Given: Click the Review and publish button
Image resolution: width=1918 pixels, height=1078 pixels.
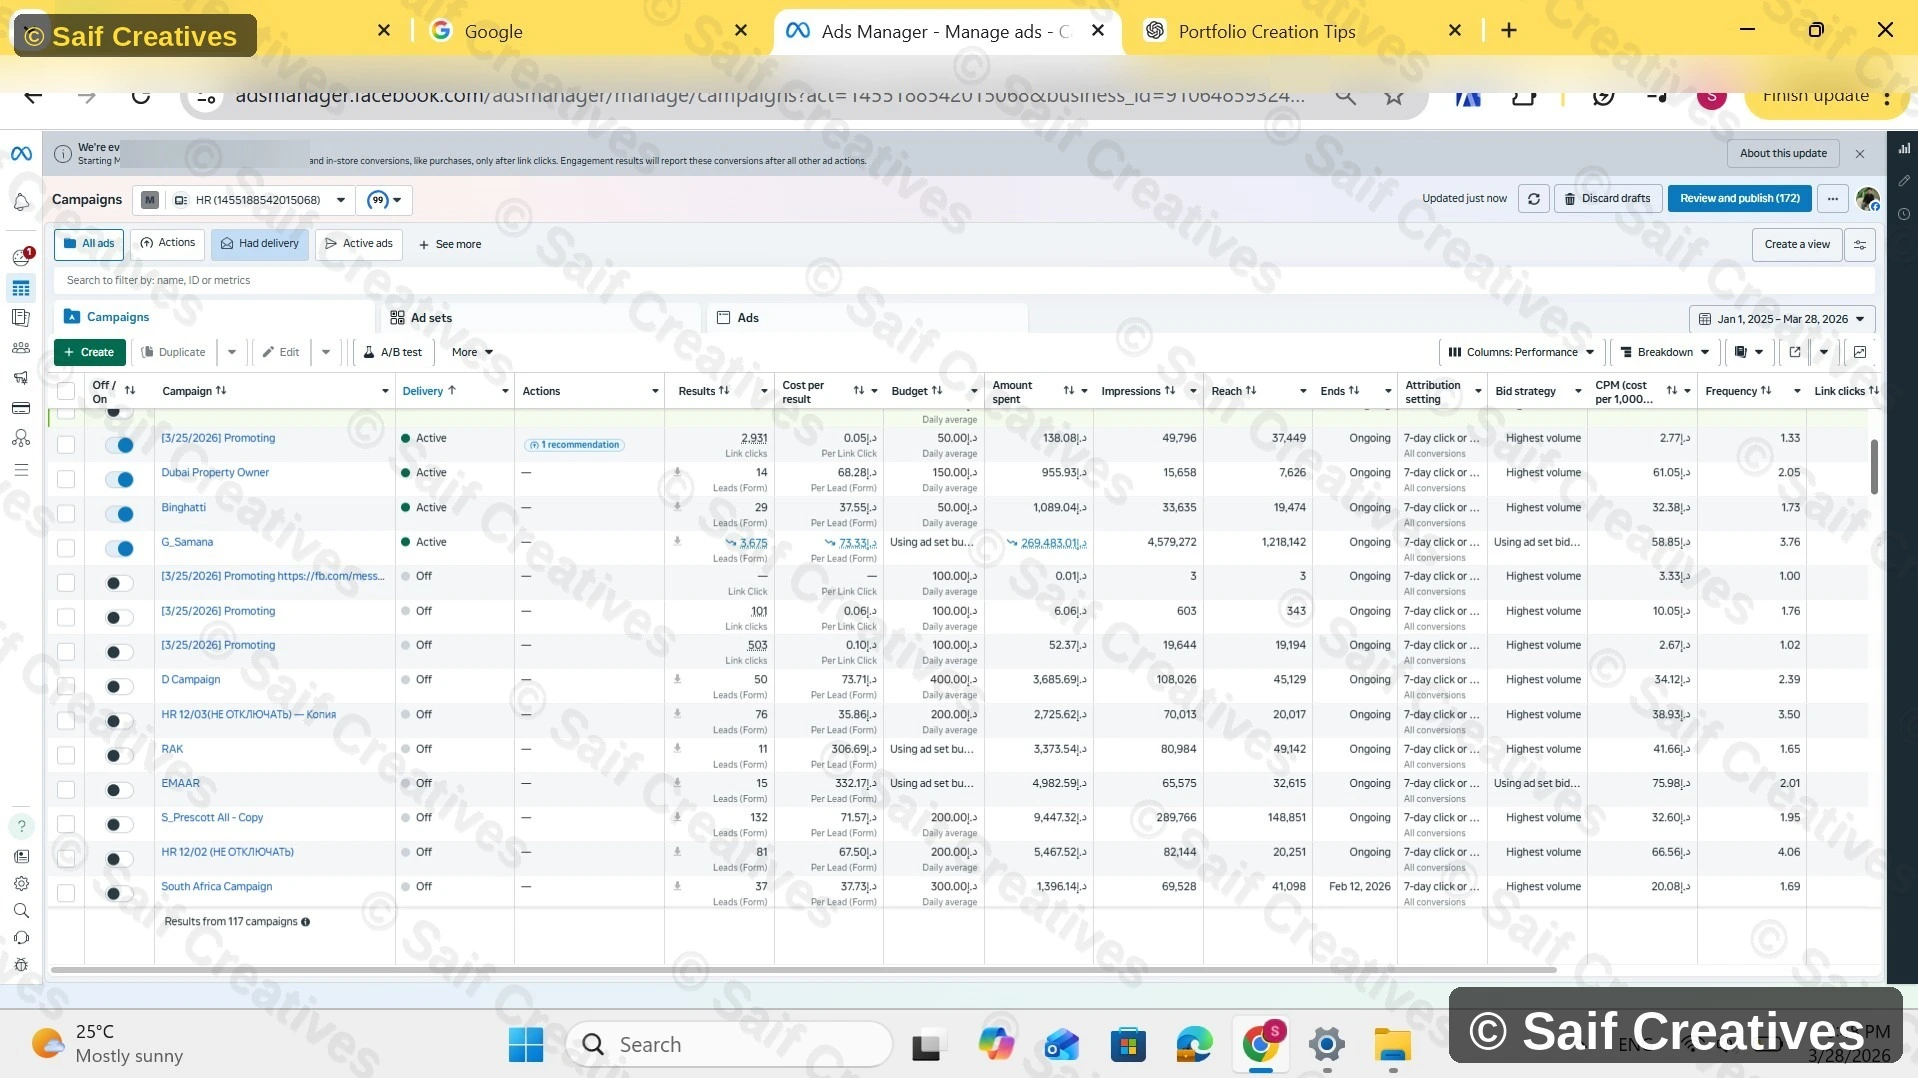Looking at the screenshot, I should click(1739, 199).
